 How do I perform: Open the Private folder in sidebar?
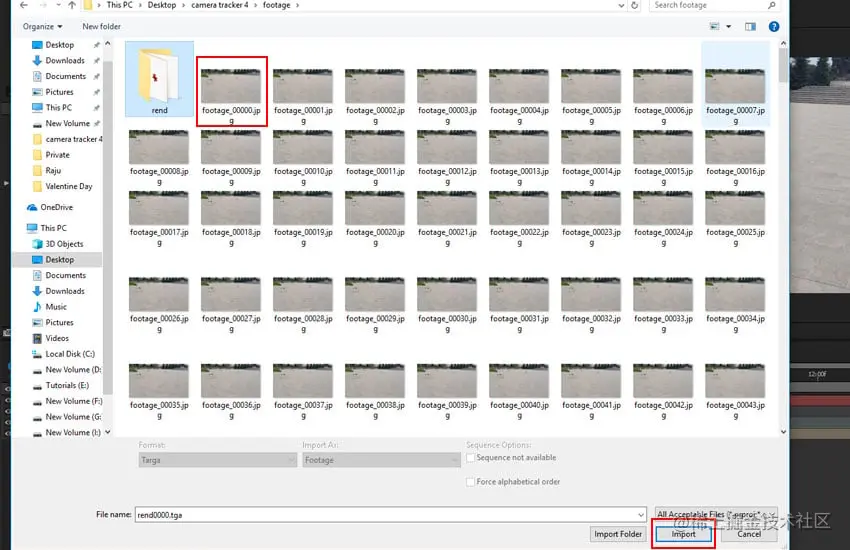[57, 155]
